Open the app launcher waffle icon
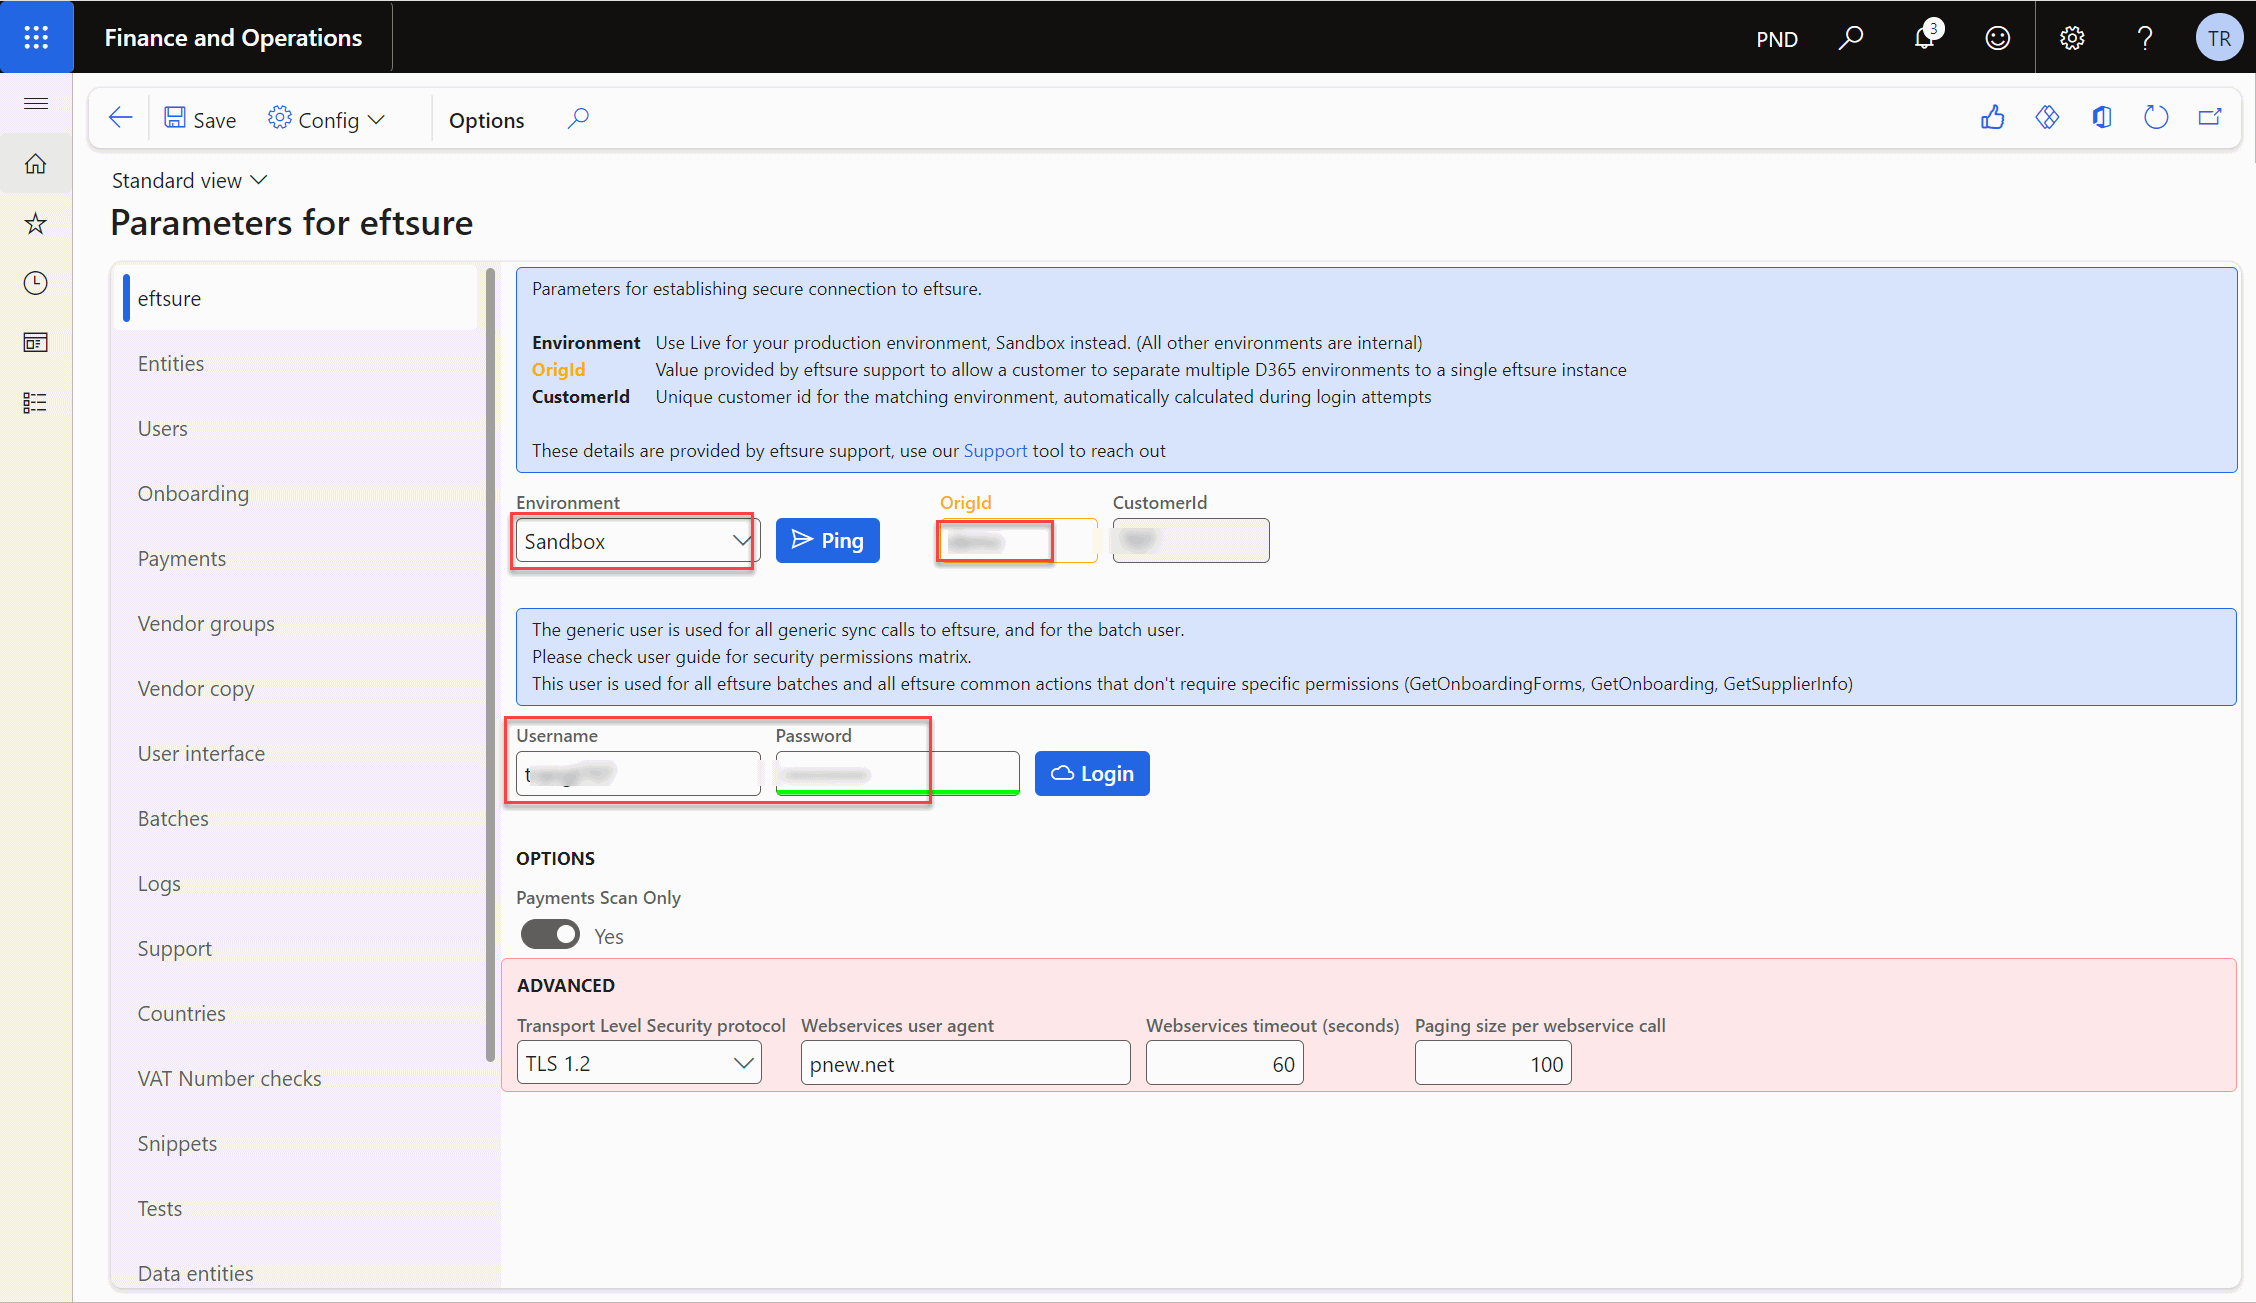Image resolution: width=2256 pixels, height=1303 pixels. point(36,37)
